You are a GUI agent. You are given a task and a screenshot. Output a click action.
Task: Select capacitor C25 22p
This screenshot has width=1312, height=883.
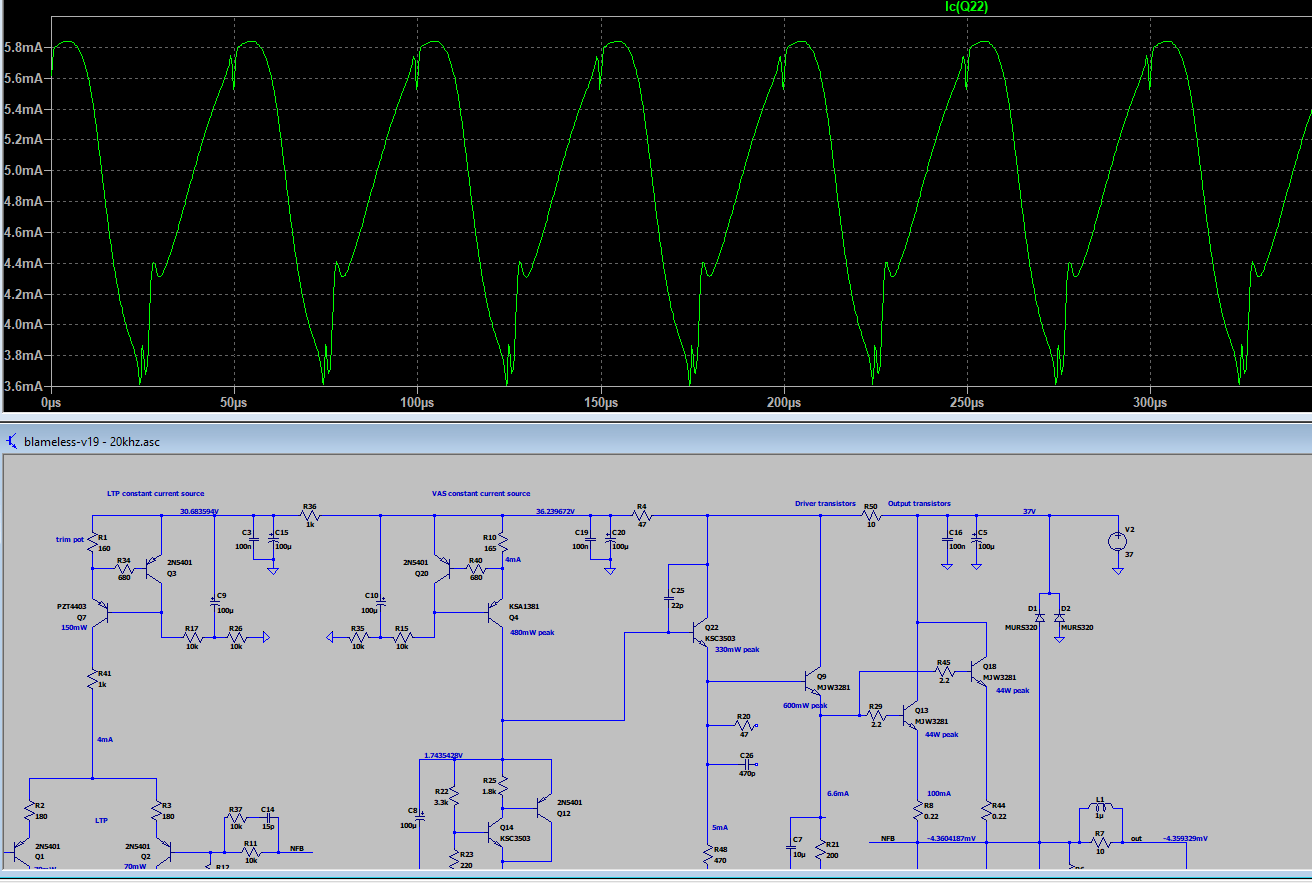[x=668, y=600]
